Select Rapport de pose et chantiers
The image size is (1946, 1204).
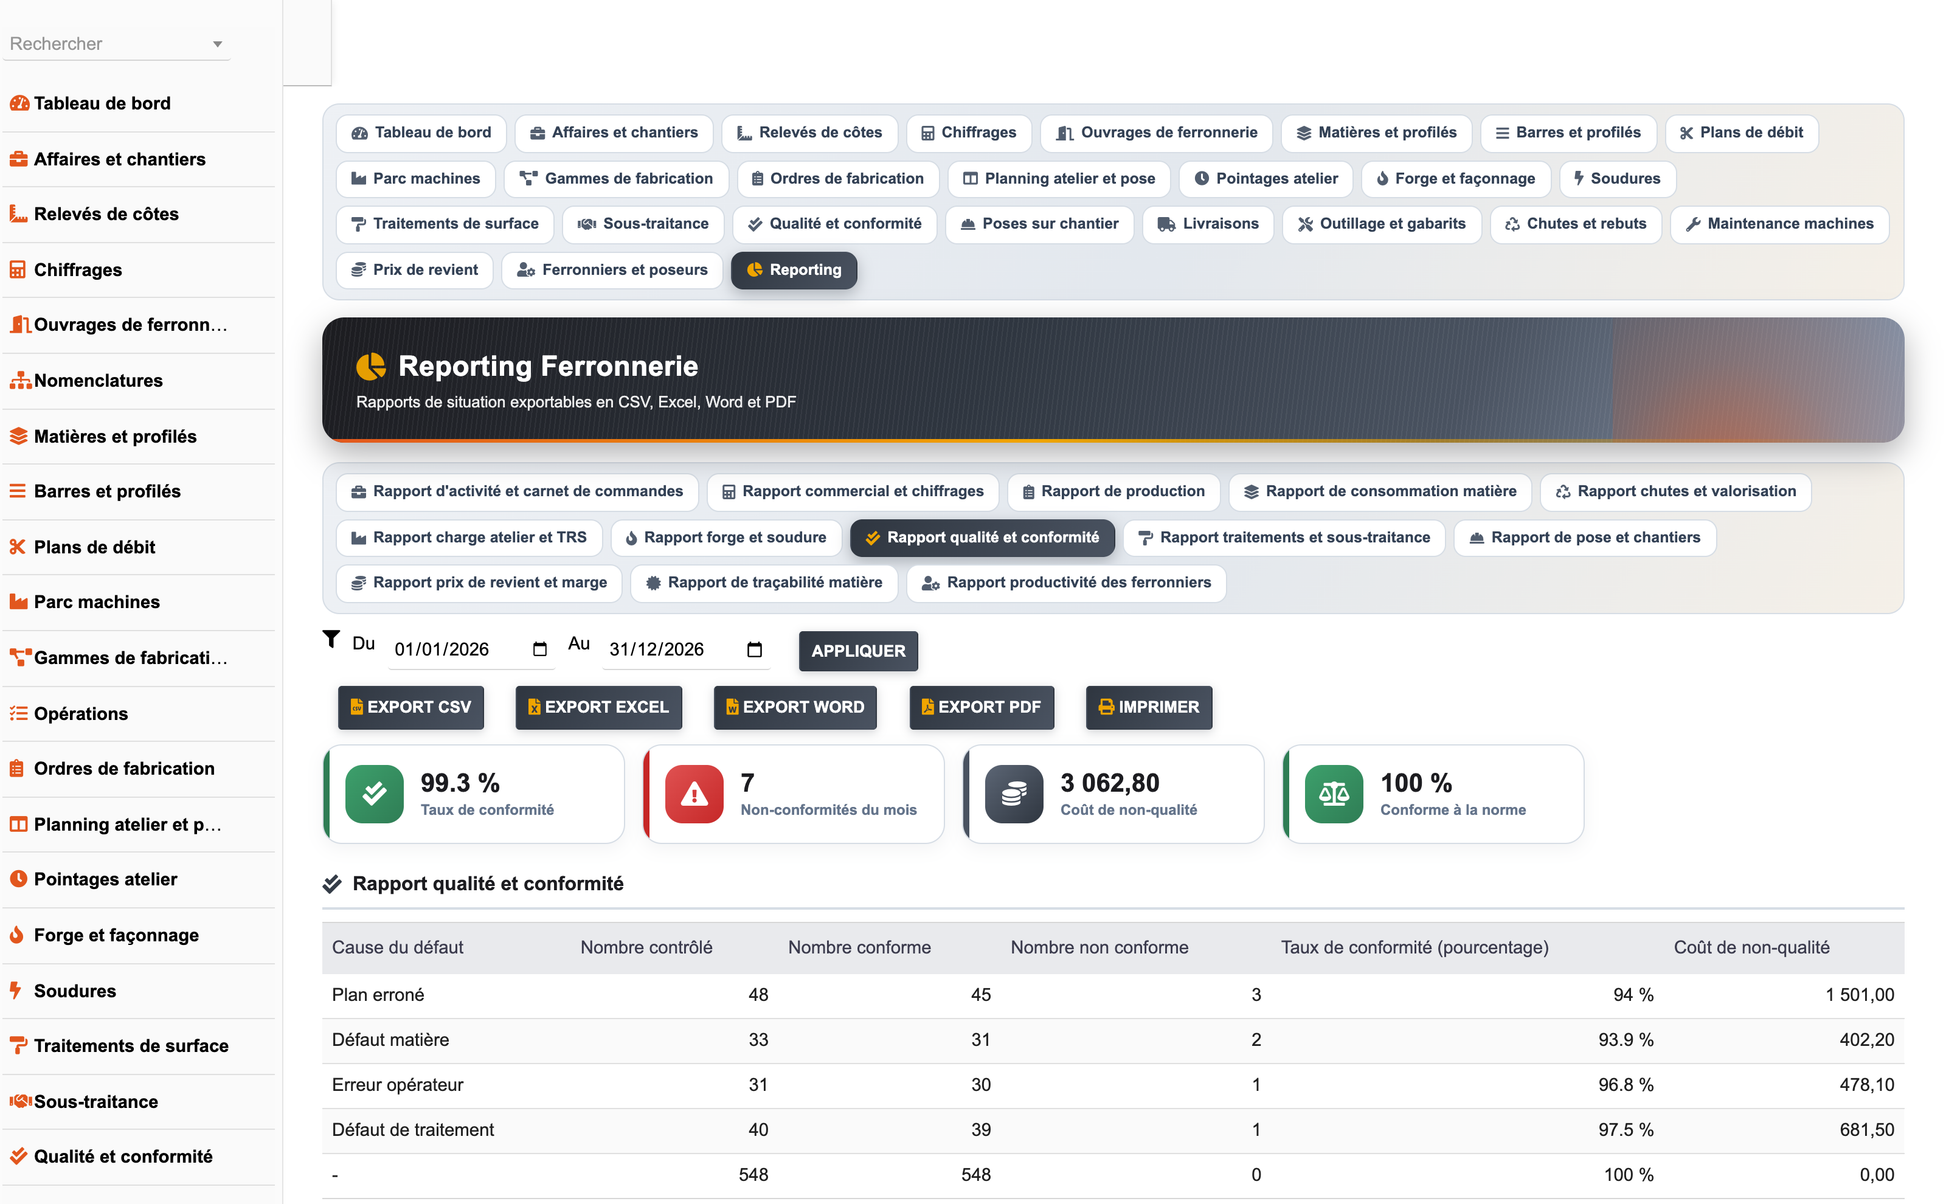point(1585,538)
